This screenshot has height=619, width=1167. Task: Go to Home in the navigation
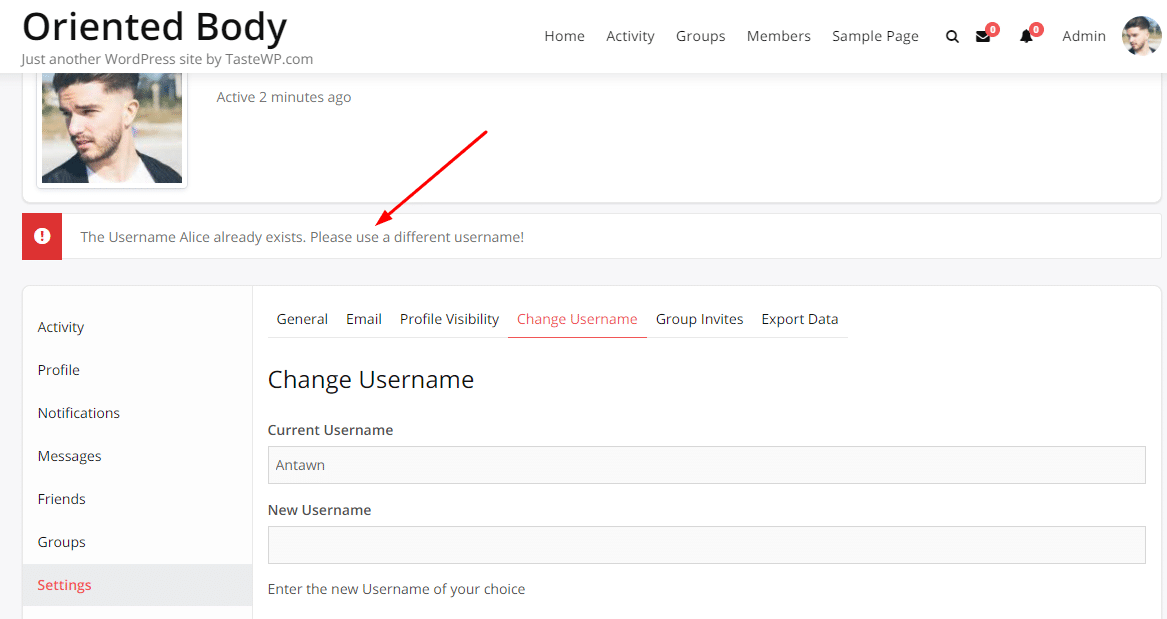(564, 36)
